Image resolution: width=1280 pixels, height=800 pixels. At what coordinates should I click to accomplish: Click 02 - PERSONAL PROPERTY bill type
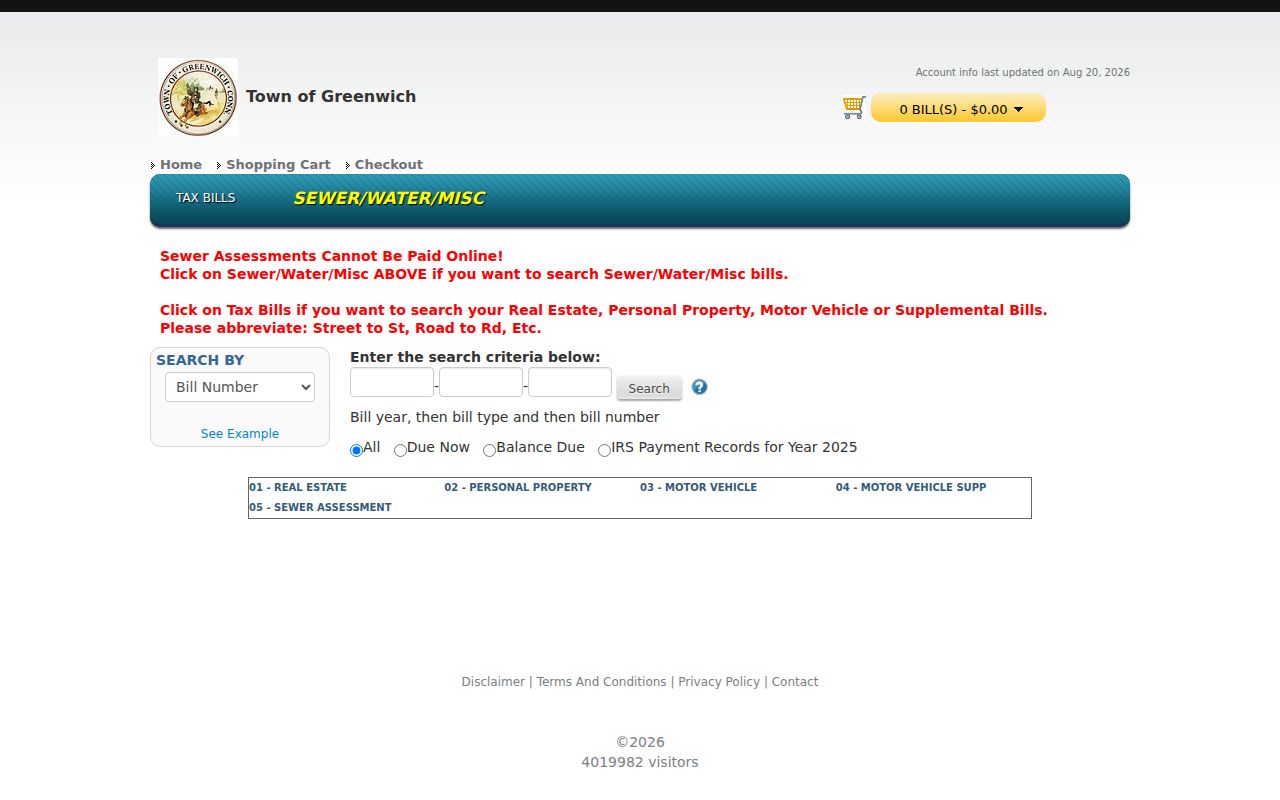(518, 487)
